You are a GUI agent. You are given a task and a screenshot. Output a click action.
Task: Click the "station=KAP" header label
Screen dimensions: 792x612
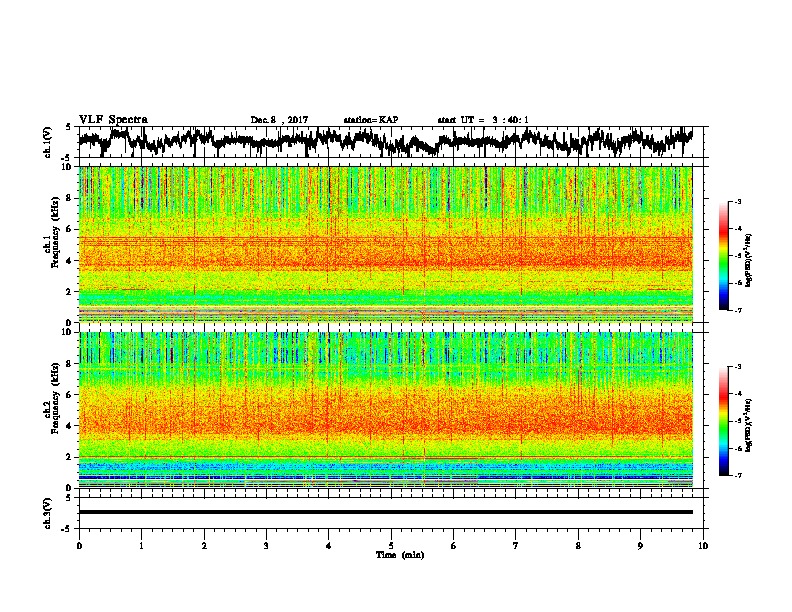[x=371, y=120]
